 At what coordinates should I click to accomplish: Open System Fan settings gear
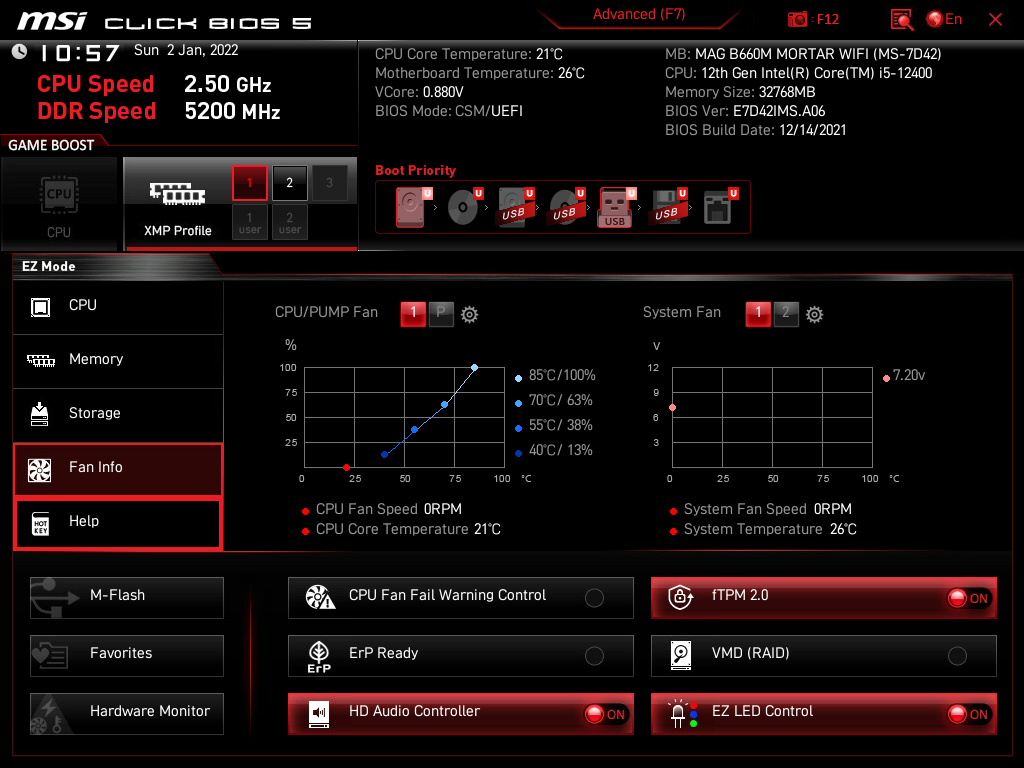tap(815, 314)
